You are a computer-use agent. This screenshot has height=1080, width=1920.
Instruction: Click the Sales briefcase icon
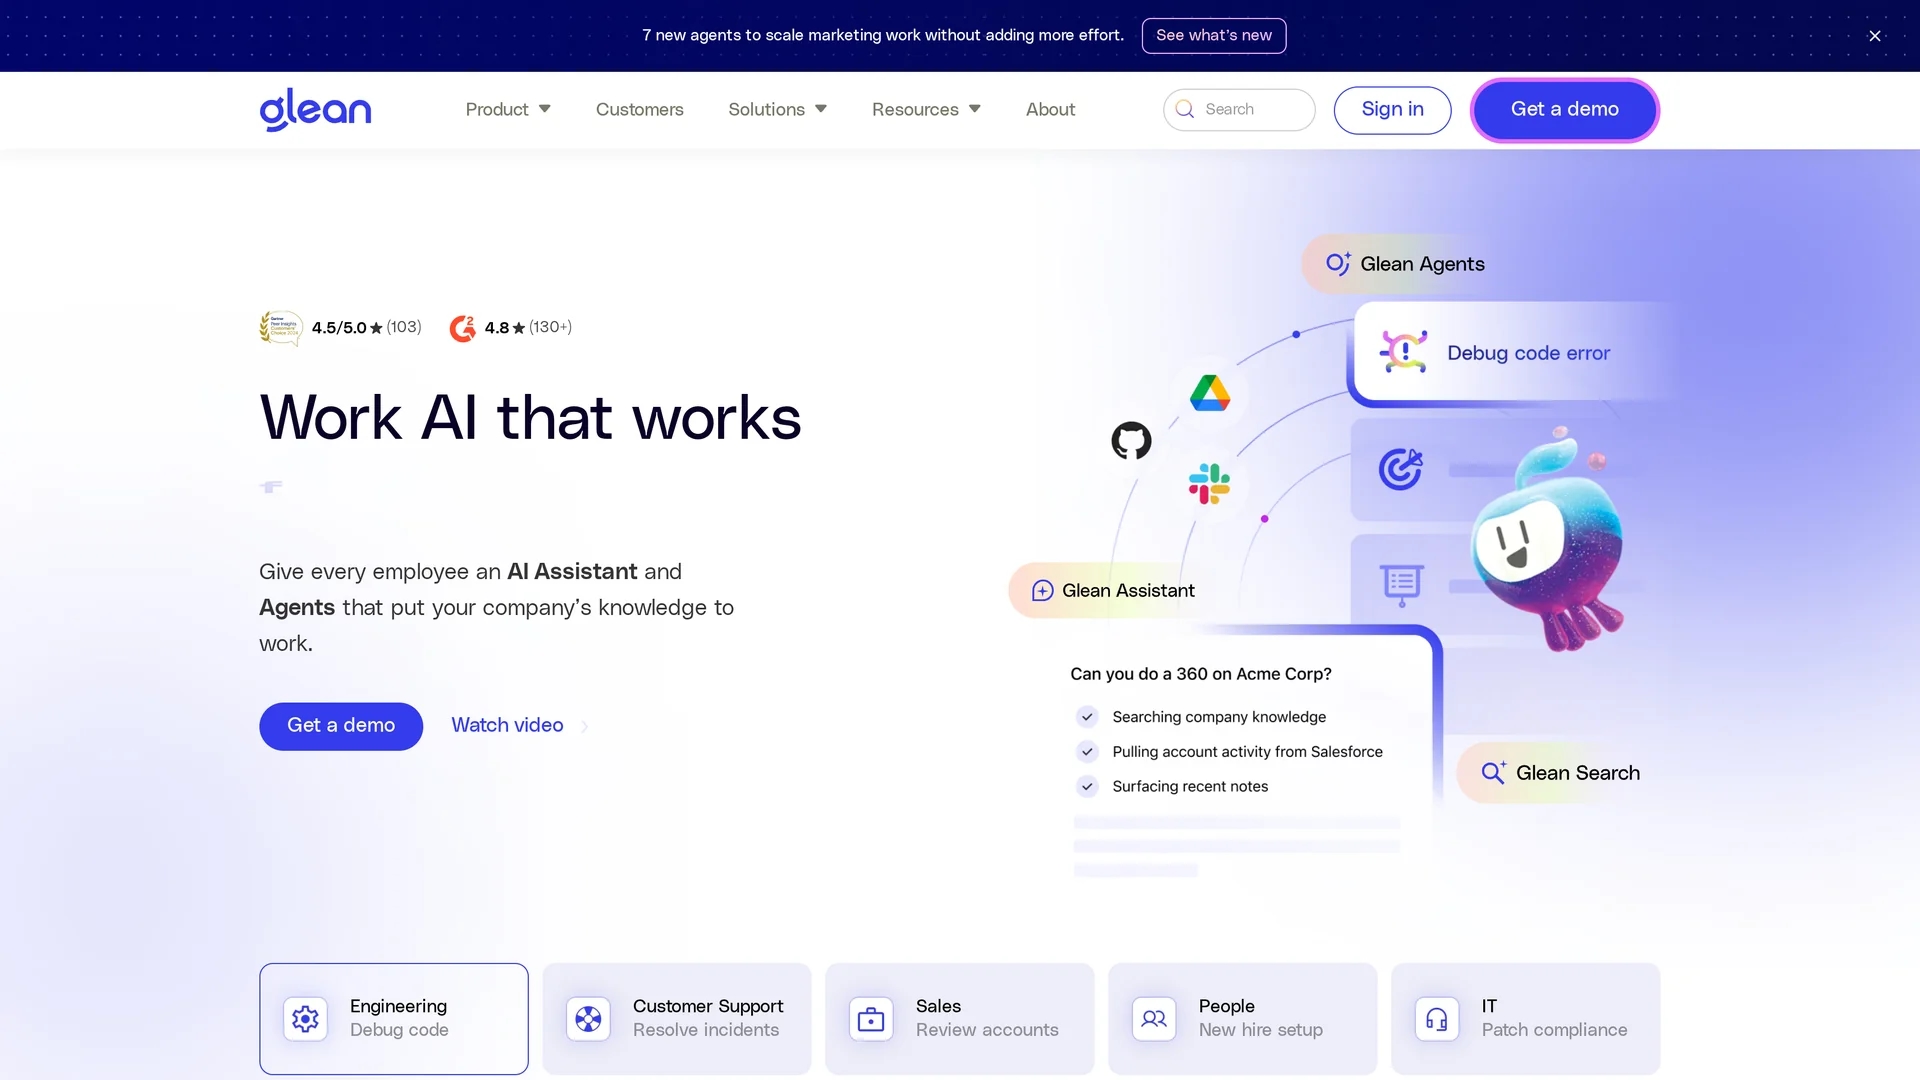tap(871, 1019)
